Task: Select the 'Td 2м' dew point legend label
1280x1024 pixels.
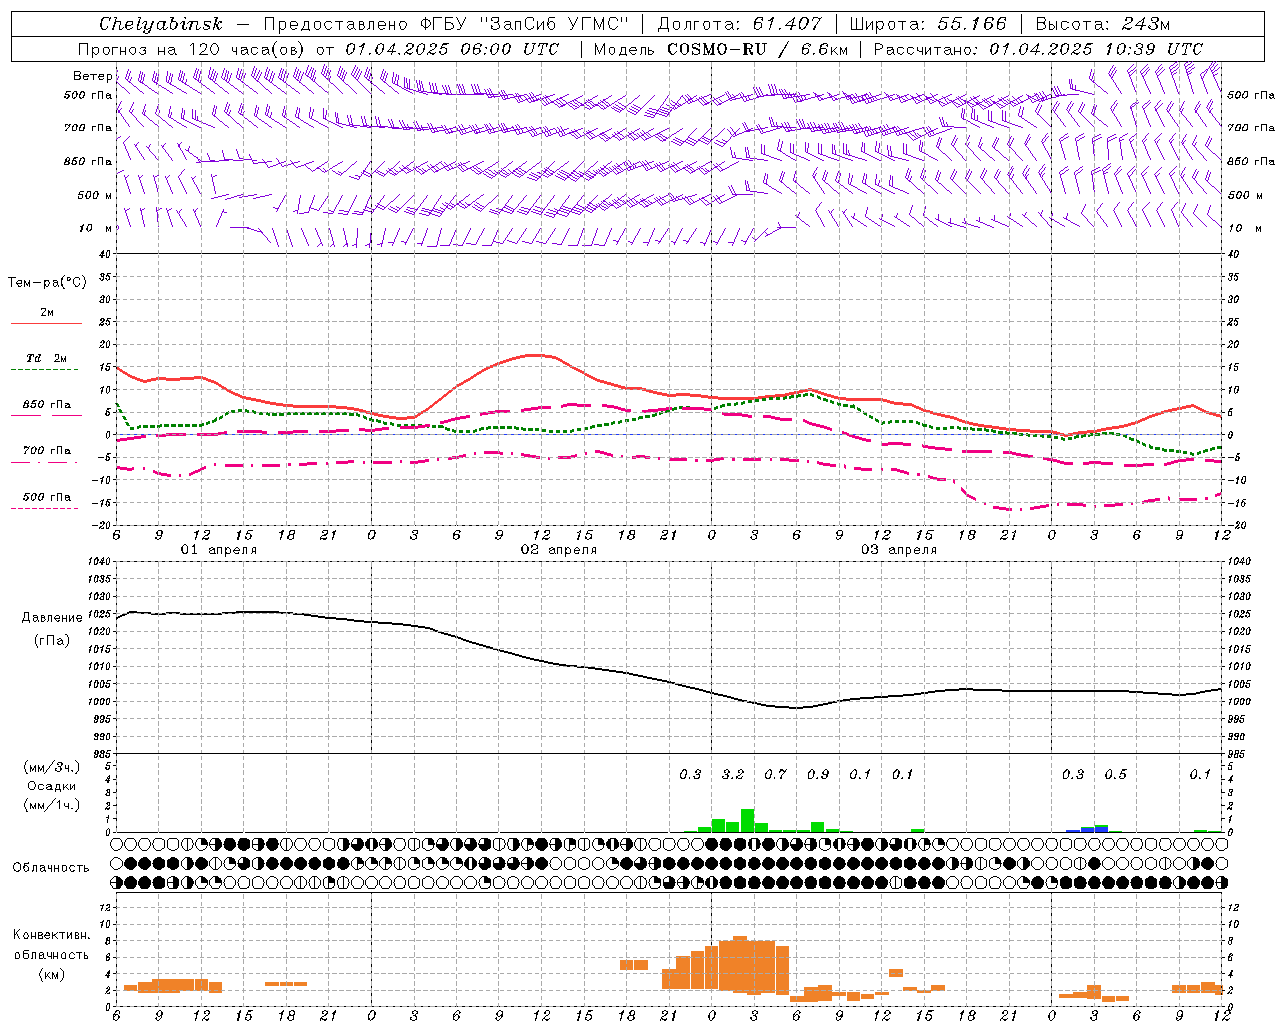Action: [46, 358]
